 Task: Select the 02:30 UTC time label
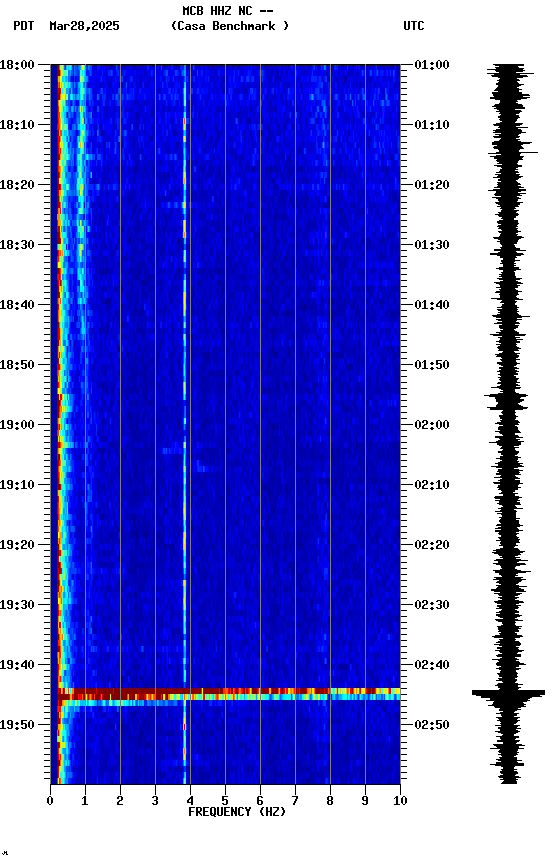(x=432, y=605)
